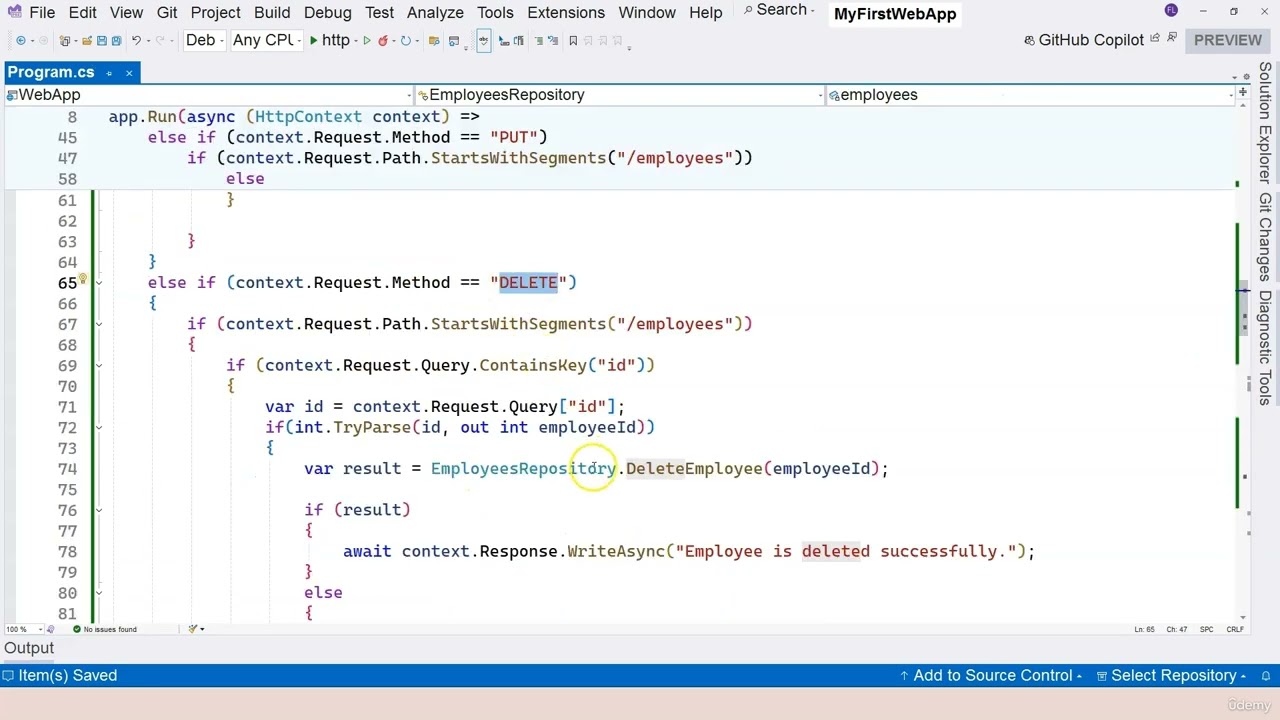Image resolution: width=1280 pixels, height=720 pixels.
Task: Open the Git Changes side tab
Action: click(1266, 238)
